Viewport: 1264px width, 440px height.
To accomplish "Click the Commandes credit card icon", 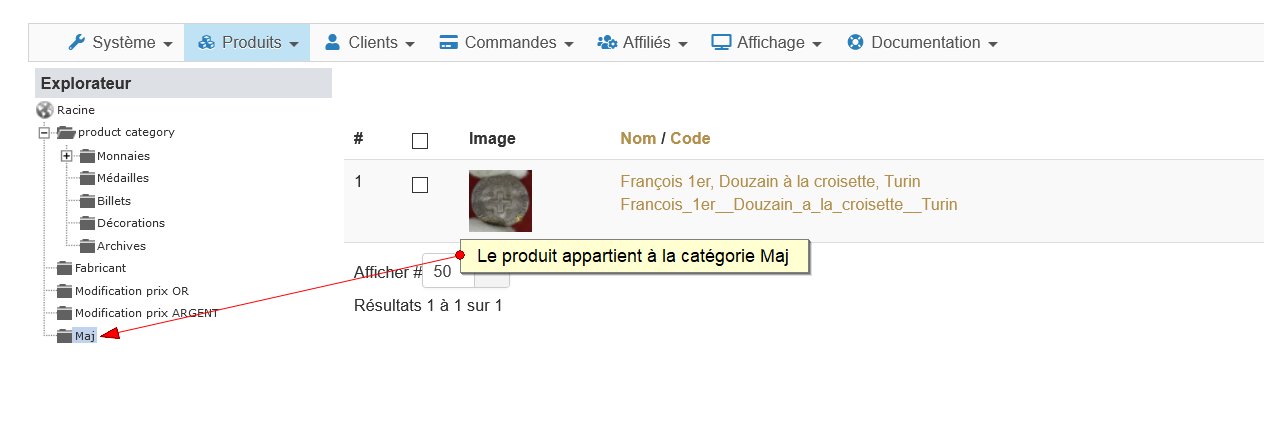I will (449, 43).
